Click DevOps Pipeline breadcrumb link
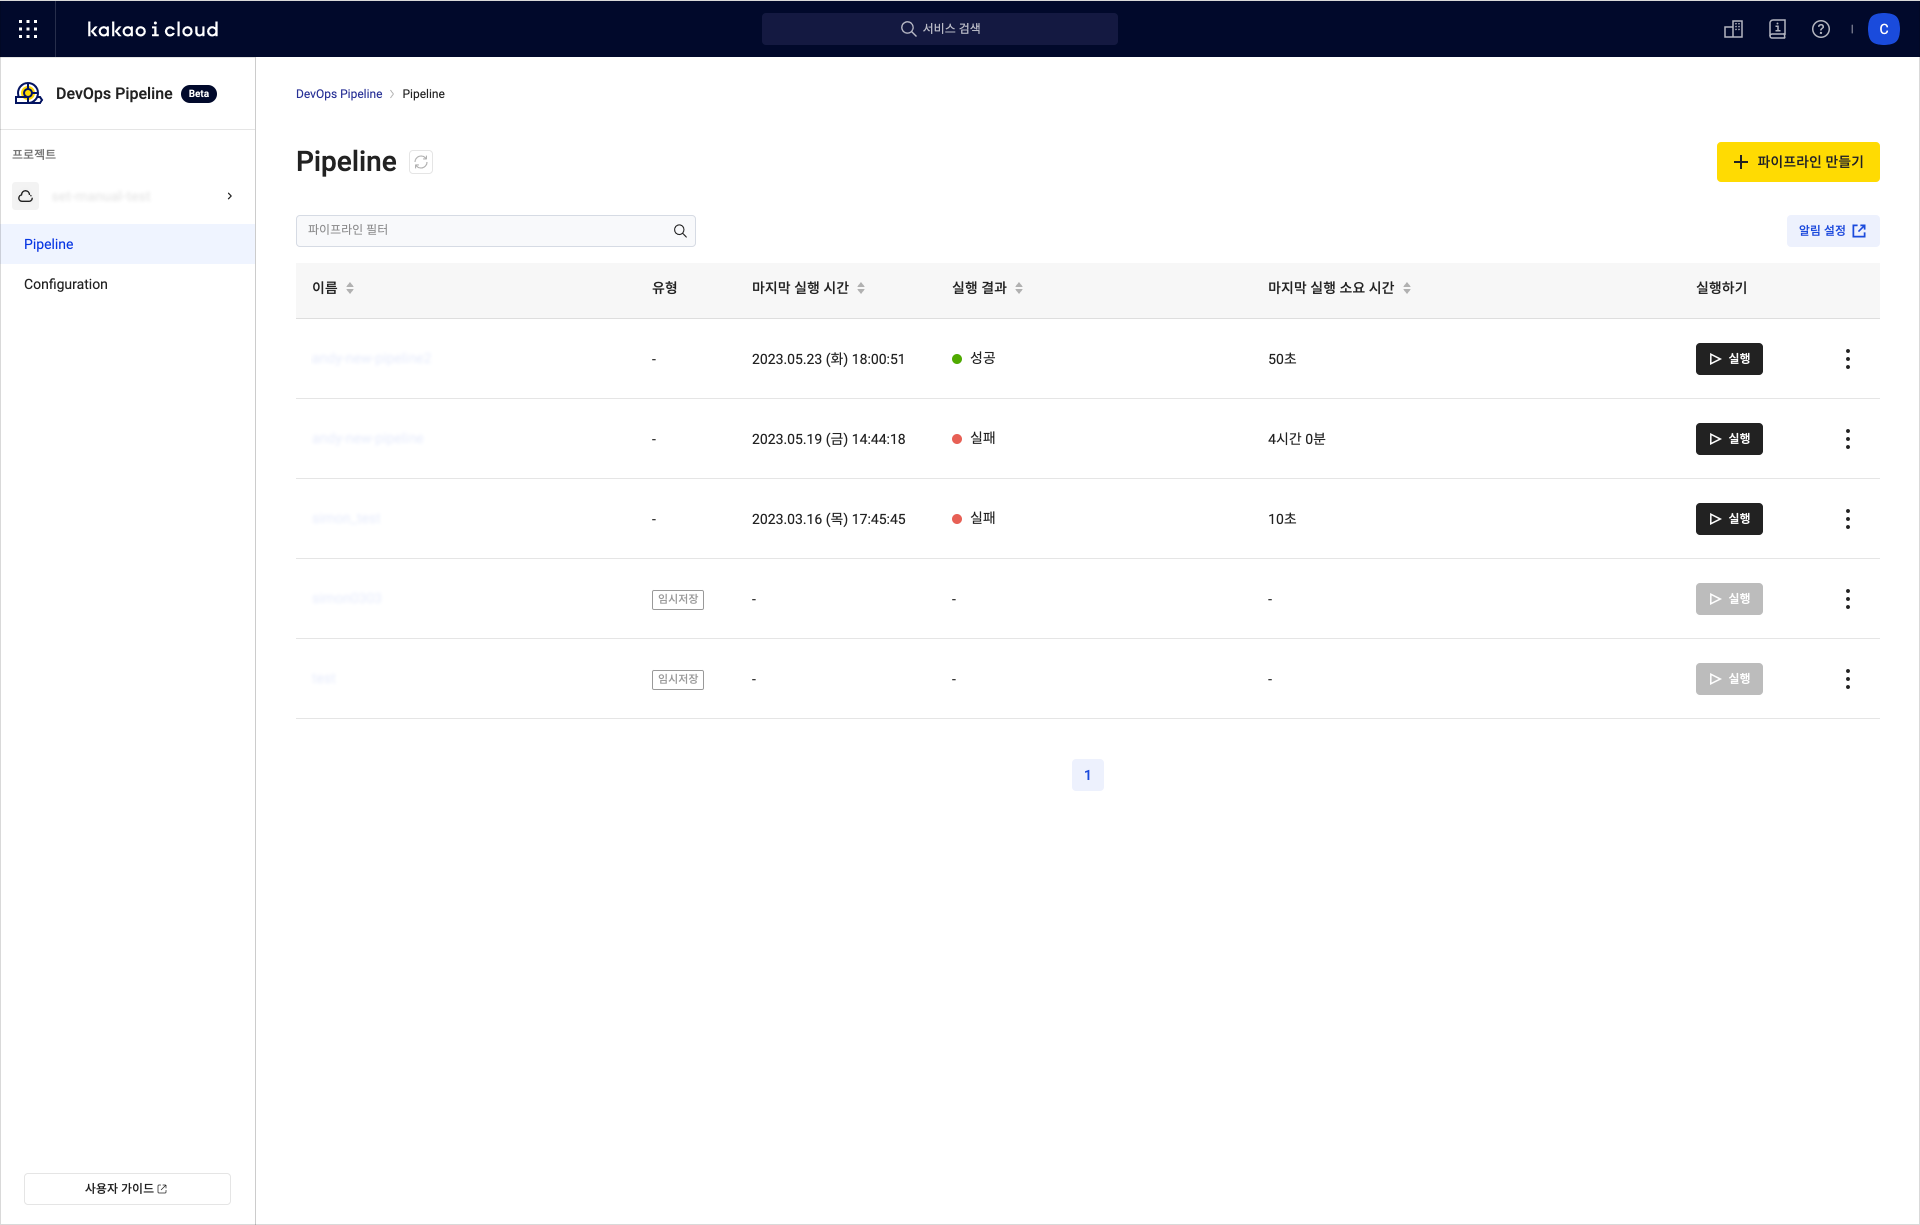Image resolution: width=1920 pixels, height=1225 pixels. click(x=339, y=94)
